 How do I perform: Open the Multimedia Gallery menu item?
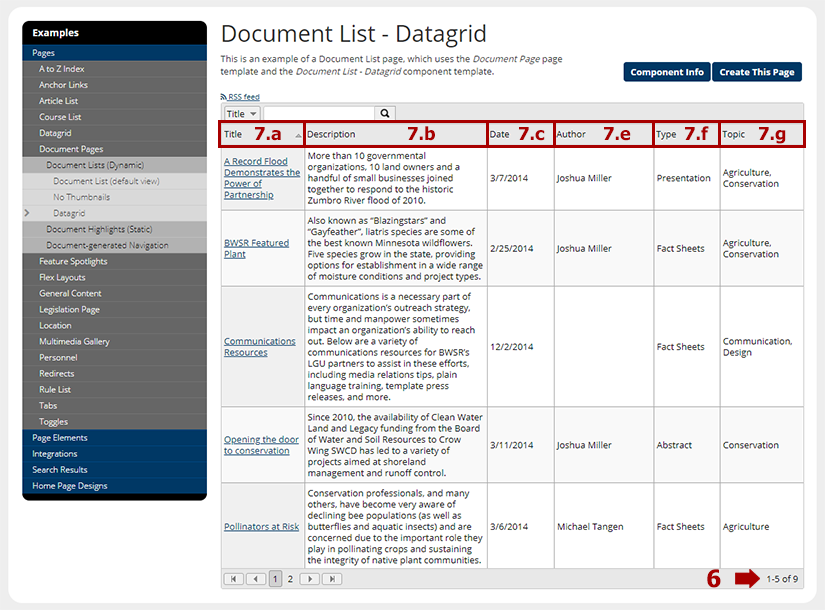[74, 342]
